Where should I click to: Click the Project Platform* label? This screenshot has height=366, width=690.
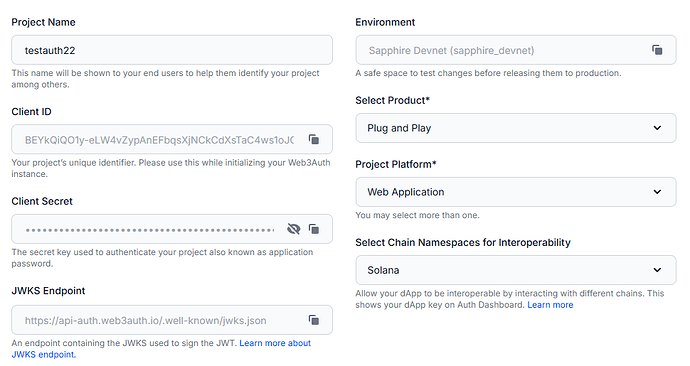click(396, 164)
